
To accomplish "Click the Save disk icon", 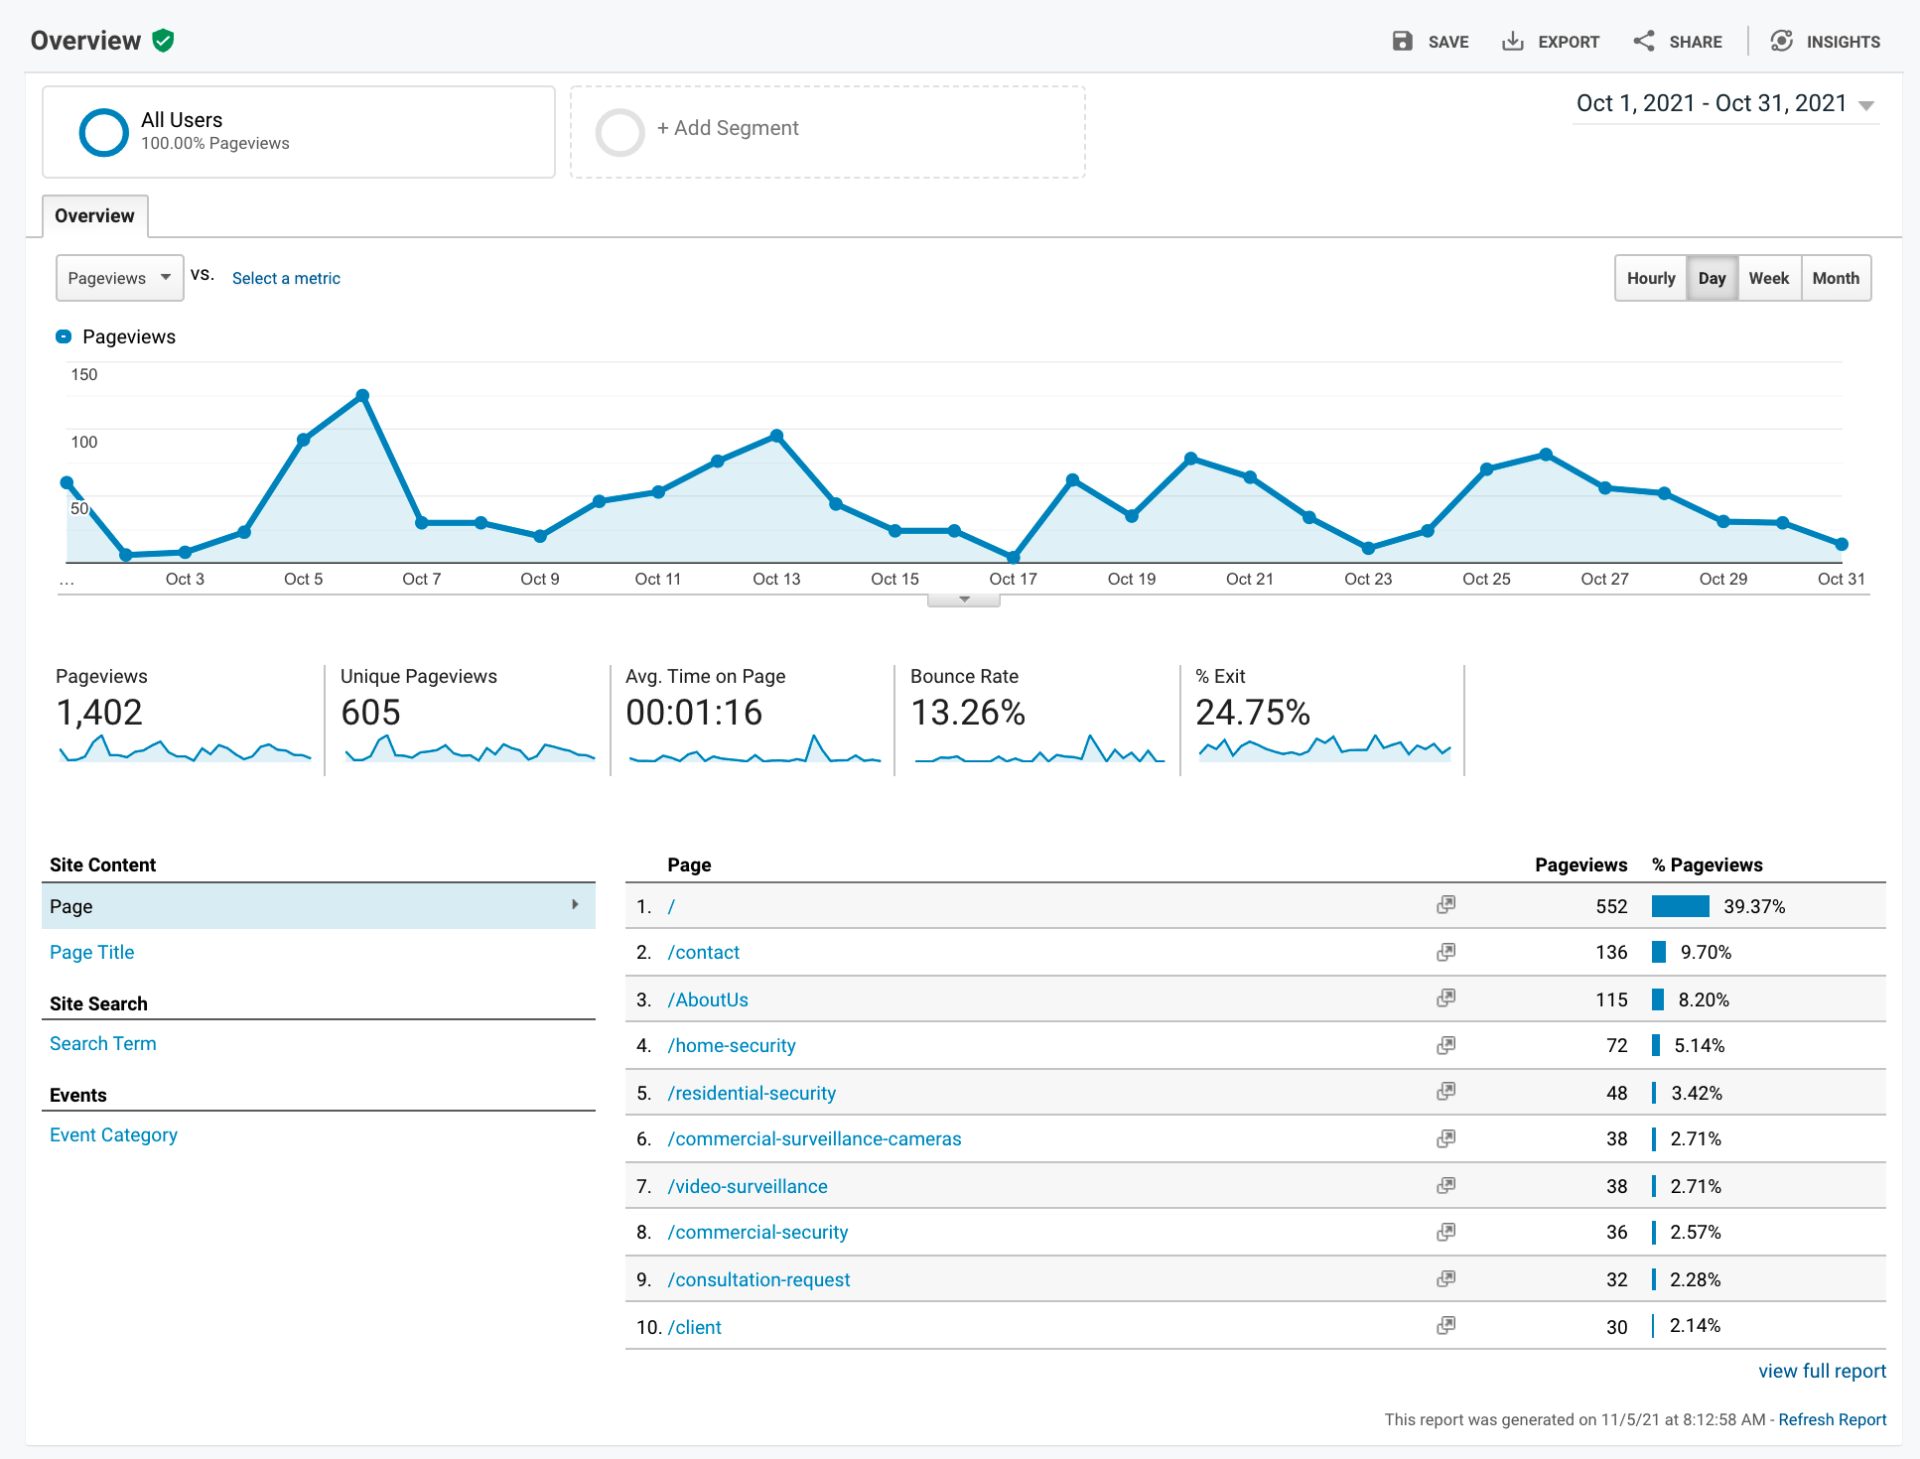I will [1402, 41].
